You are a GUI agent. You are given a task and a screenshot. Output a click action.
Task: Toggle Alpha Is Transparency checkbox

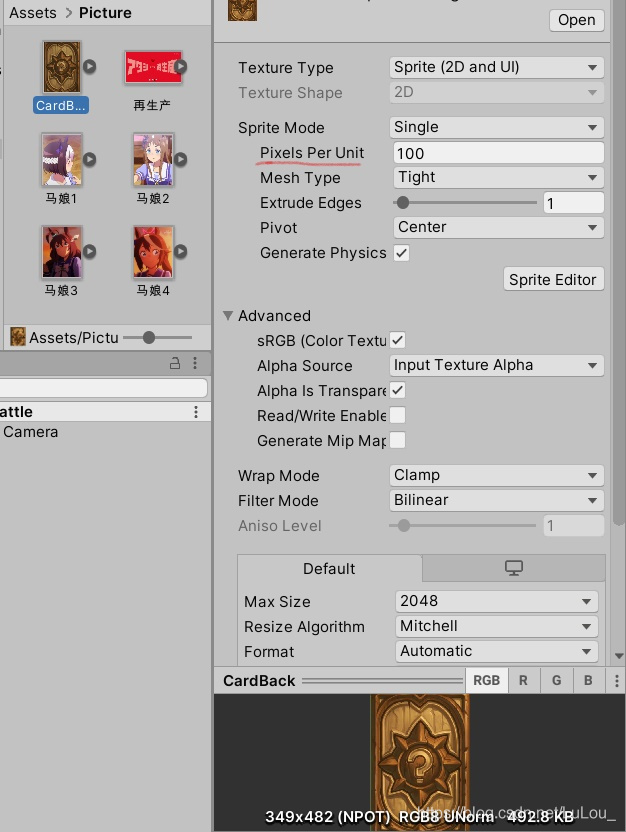(398, 390)
